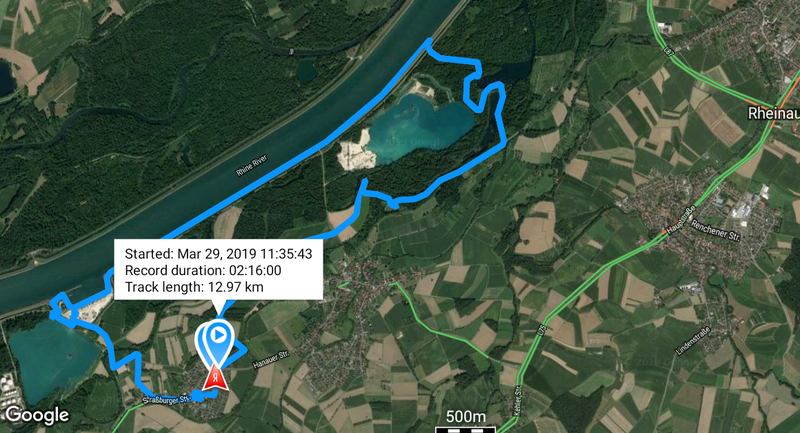The width and height of the screenshot is (800, 433).
Task: Select the Track length 12.97 km text
Action: coord(194,287)
